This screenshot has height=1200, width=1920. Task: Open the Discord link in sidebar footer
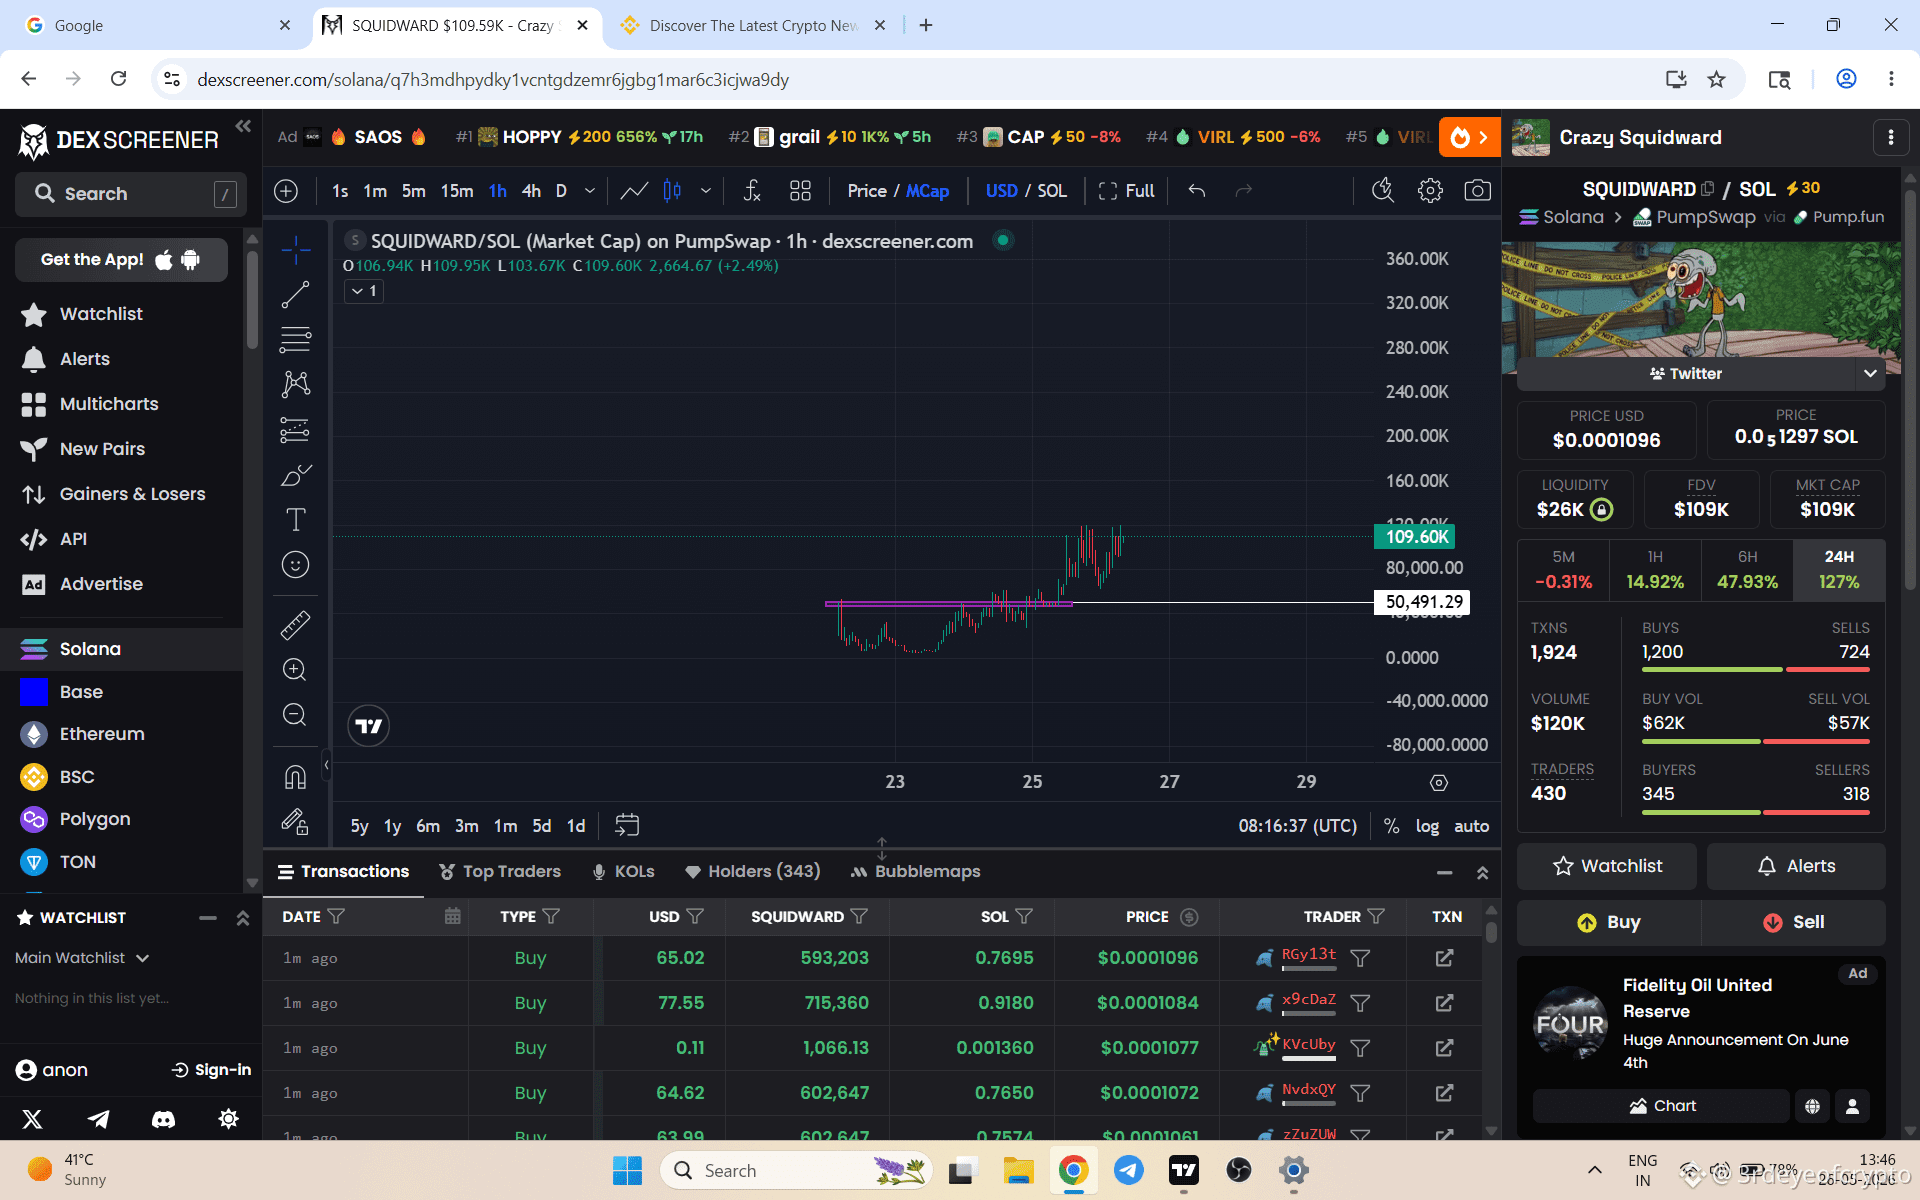click(x=163, y=1118)
